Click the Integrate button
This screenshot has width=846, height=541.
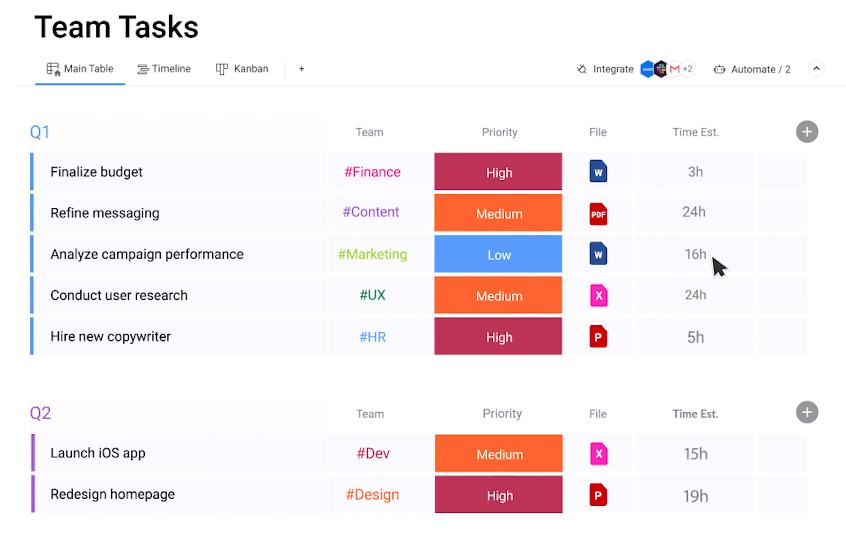[x=605, y=69]
